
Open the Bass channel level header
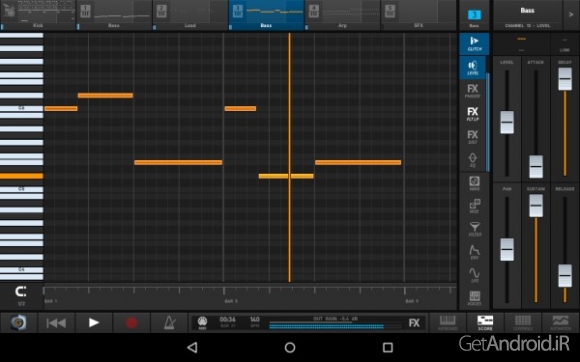[527, 16]
